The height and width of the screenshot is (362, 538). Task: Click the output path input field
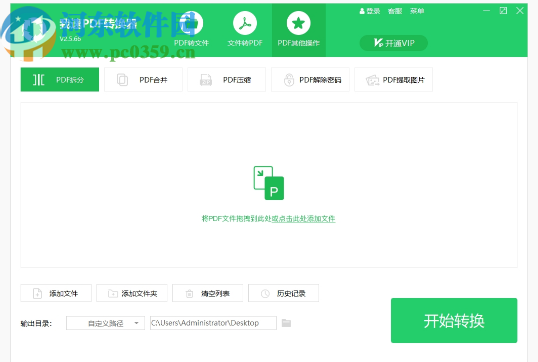point(213,323)
